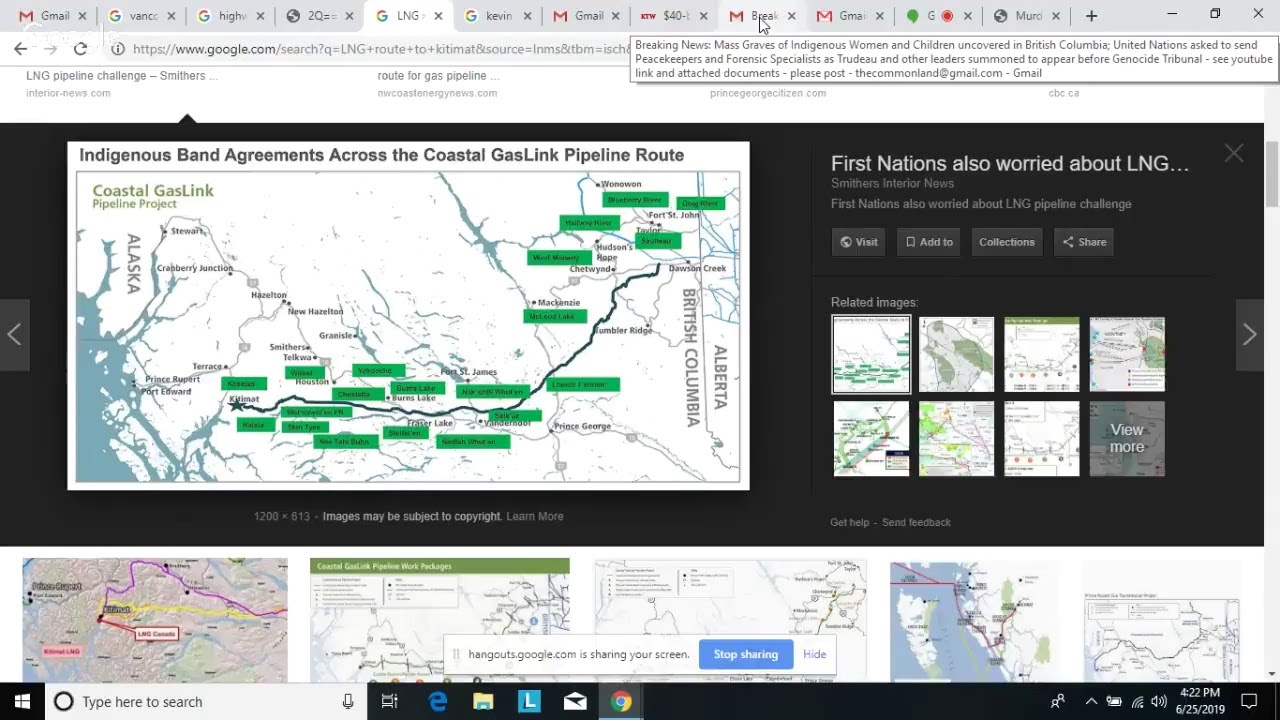Open large Coastal GasLink map preview
1280x720 pixels.
[408, 315]
